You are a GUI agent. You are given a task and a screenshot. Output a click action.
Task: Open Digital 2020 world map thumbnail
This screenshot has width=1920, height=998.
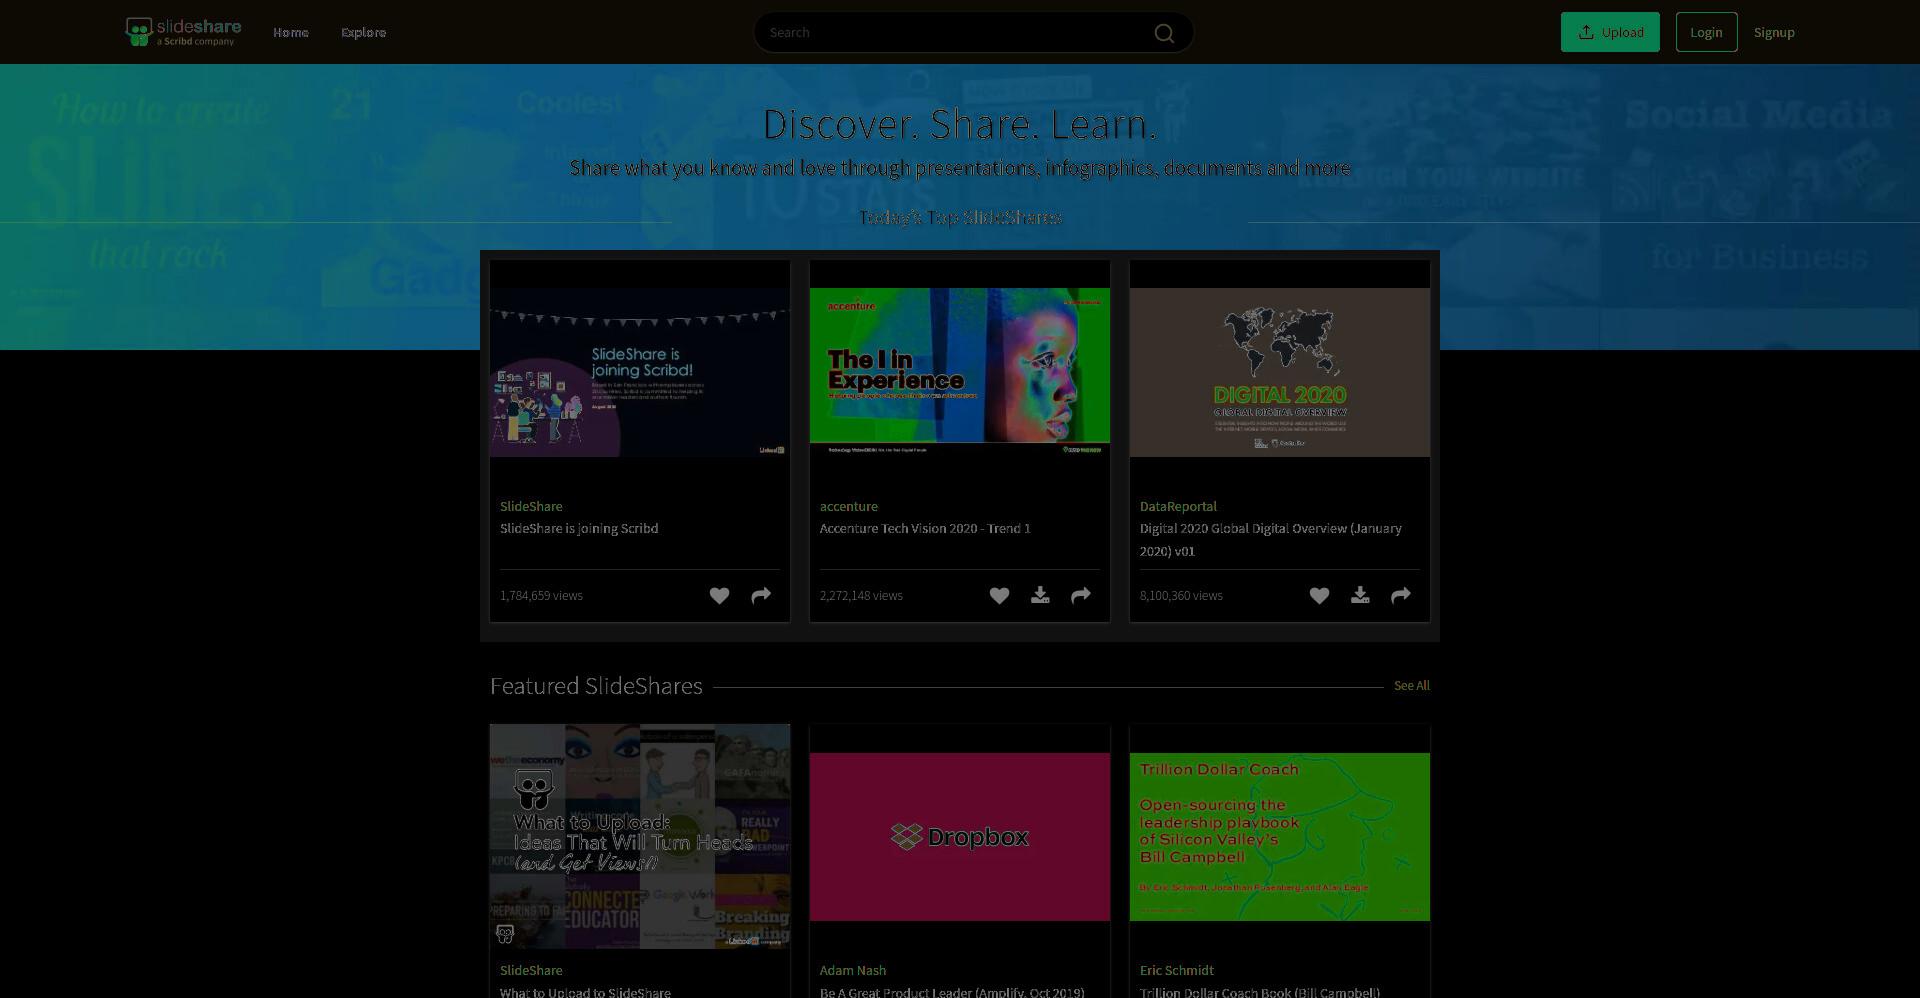point(1280,373)
